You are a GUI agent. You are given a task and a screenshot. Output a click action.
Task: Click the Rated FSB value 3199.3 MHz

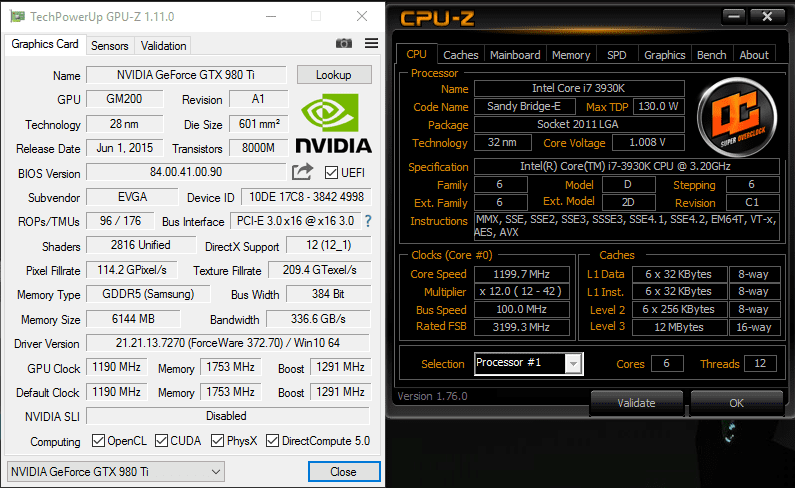(522, 327)
